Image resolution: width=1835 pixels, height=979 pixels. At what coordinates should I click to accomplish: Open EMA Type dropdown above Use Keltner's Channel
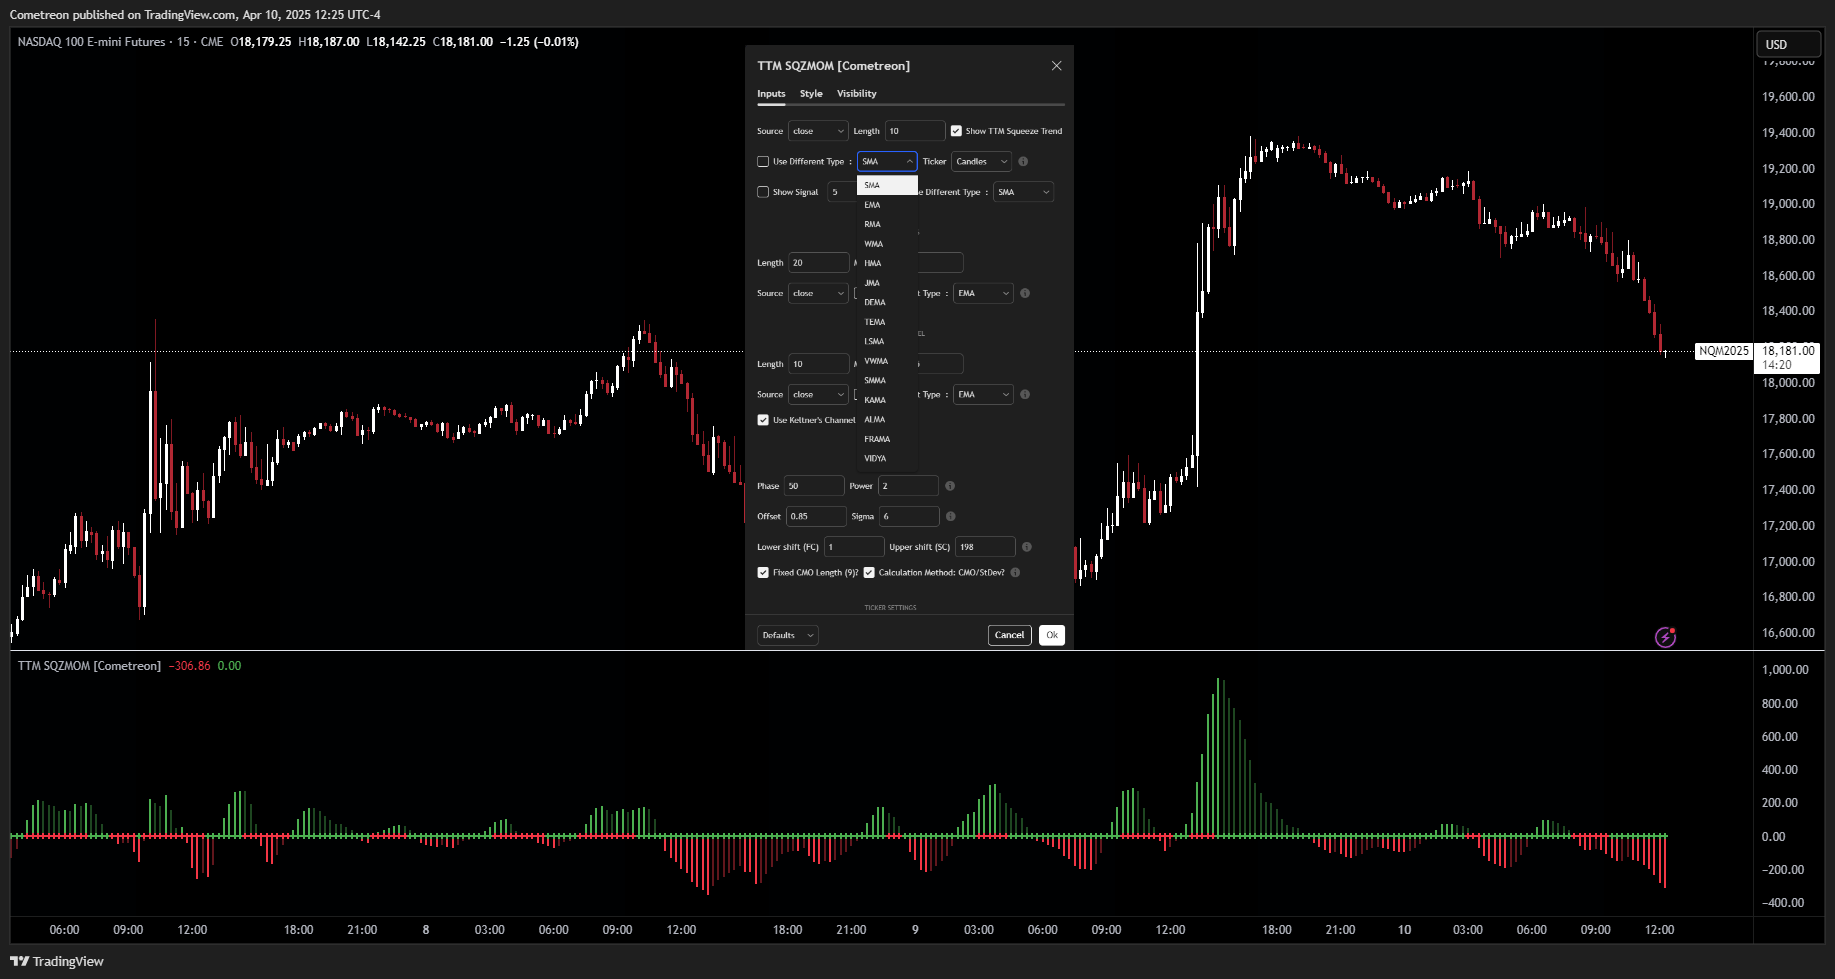coord(983,395)
